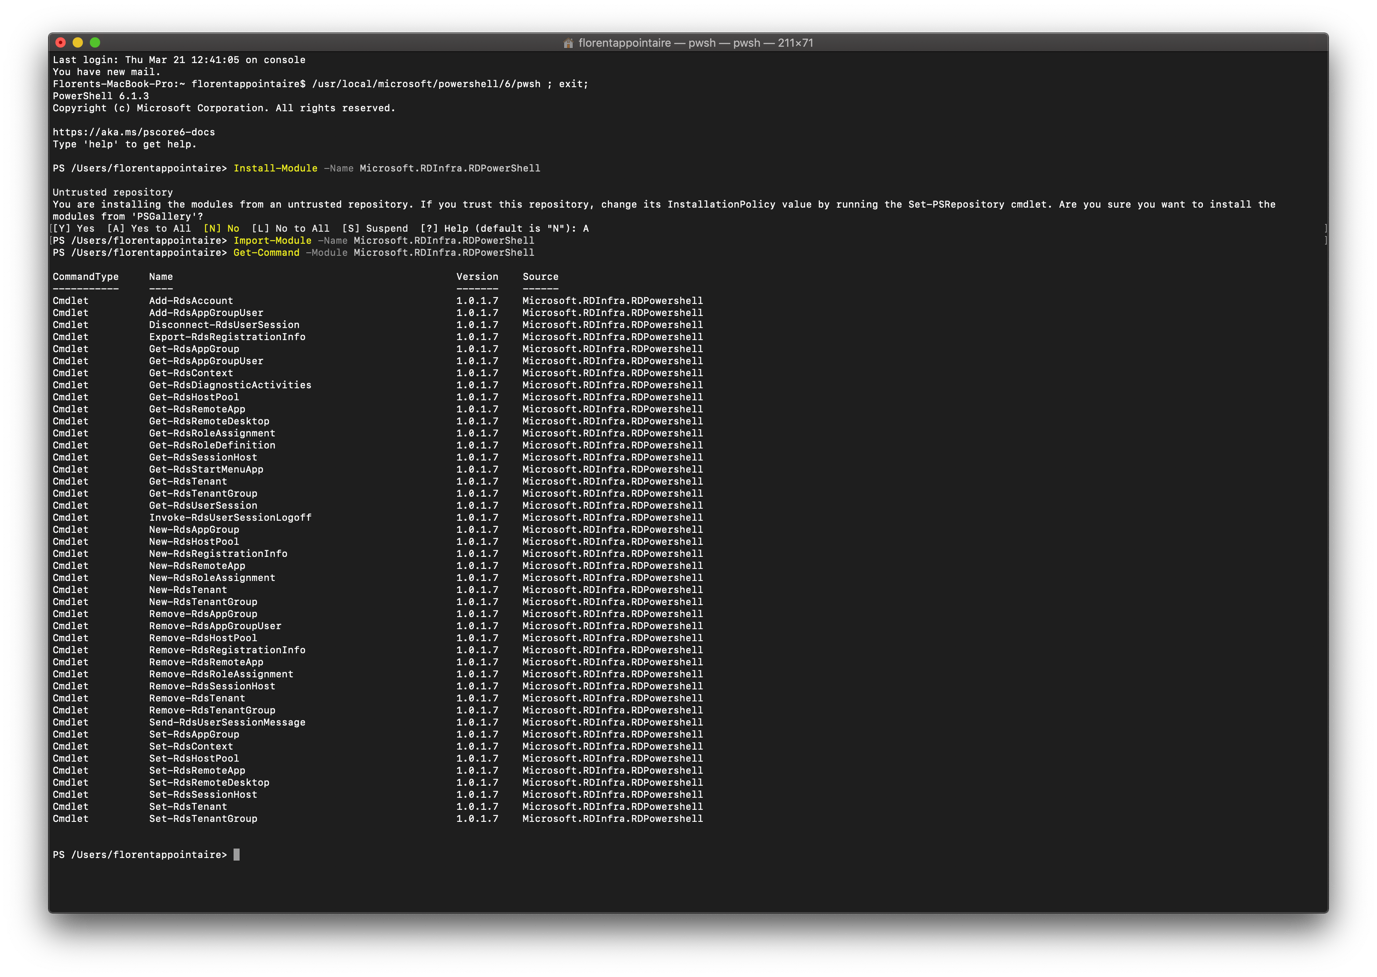Click Send-RdsUserSessionMessage cmdlet name

point(227,722)
